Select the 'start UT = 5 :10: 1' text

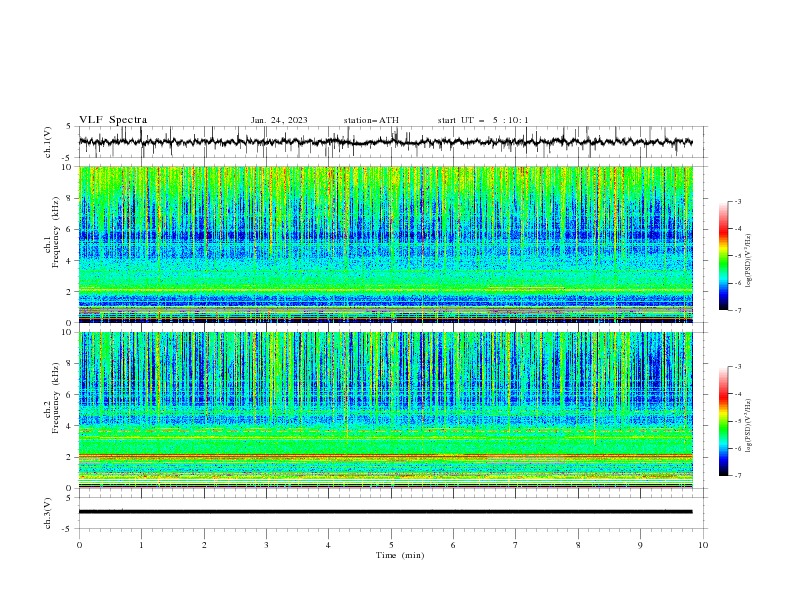pos(483,120)
